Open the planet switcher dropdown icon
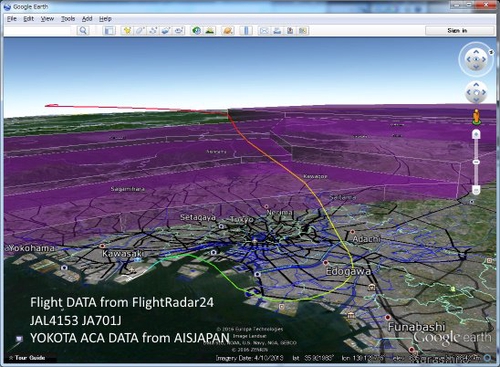The width and height of the screenshot is (500, 367). 228,31
